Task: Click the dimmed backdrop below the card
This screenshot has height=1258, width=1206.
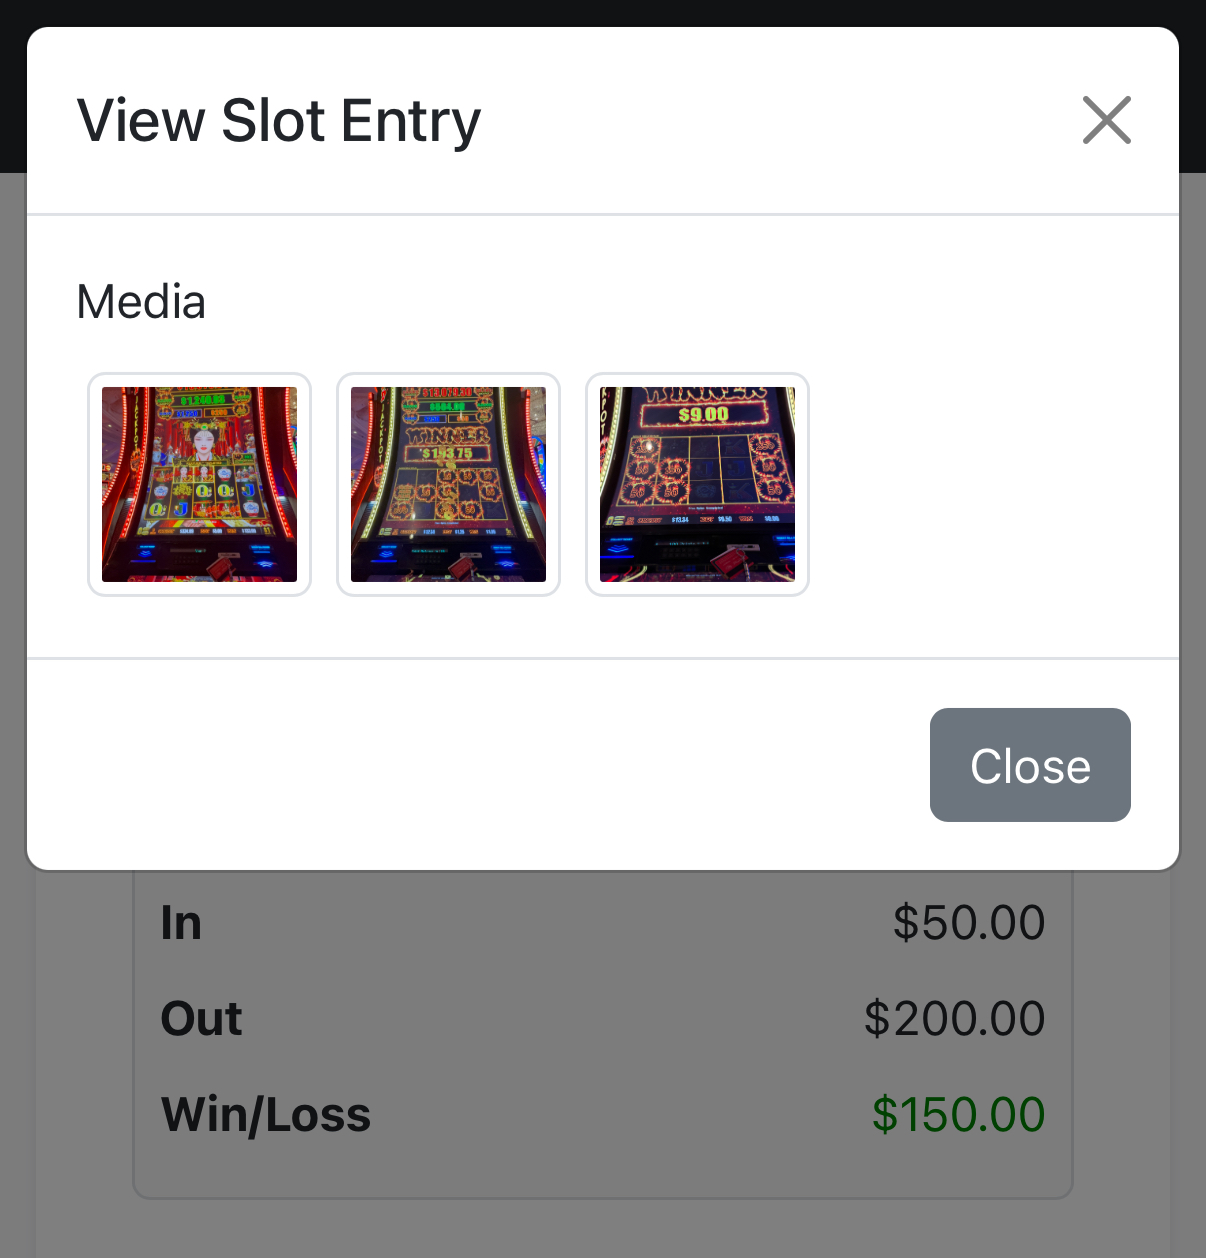Action: click(x=603, y=1230)
